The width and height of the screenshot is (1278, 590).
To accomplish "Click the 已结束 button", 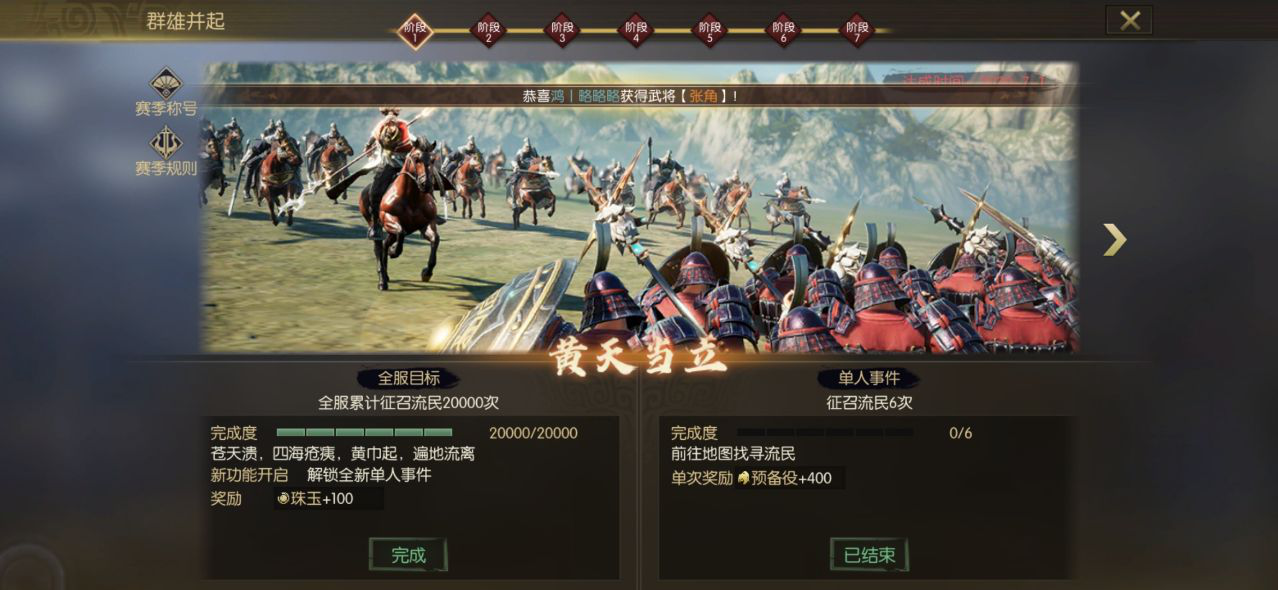I will (869, 555).
